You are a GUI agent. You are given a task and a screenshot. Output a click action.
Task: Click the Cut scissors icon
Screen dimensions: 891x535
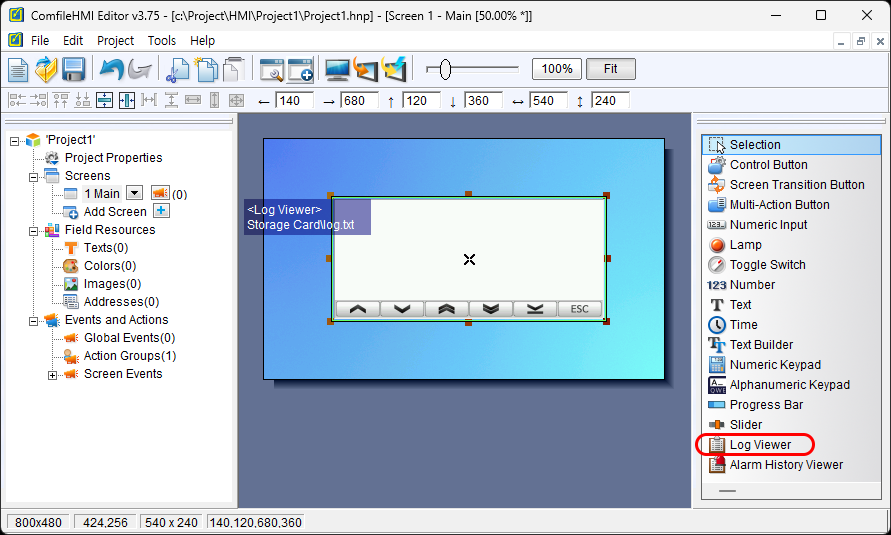[x=178, y=70]
